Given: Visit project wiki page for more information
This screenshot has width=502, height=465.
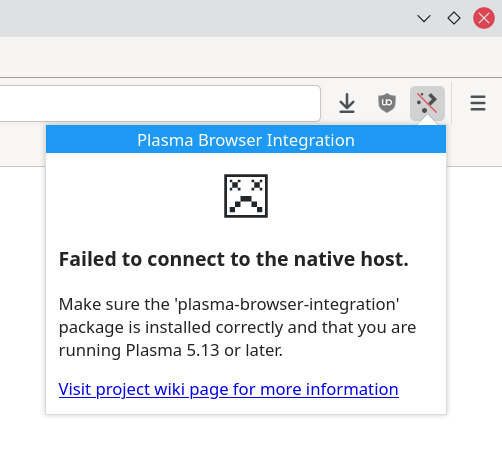Looking at the screenshot, I should coord(229,389).
